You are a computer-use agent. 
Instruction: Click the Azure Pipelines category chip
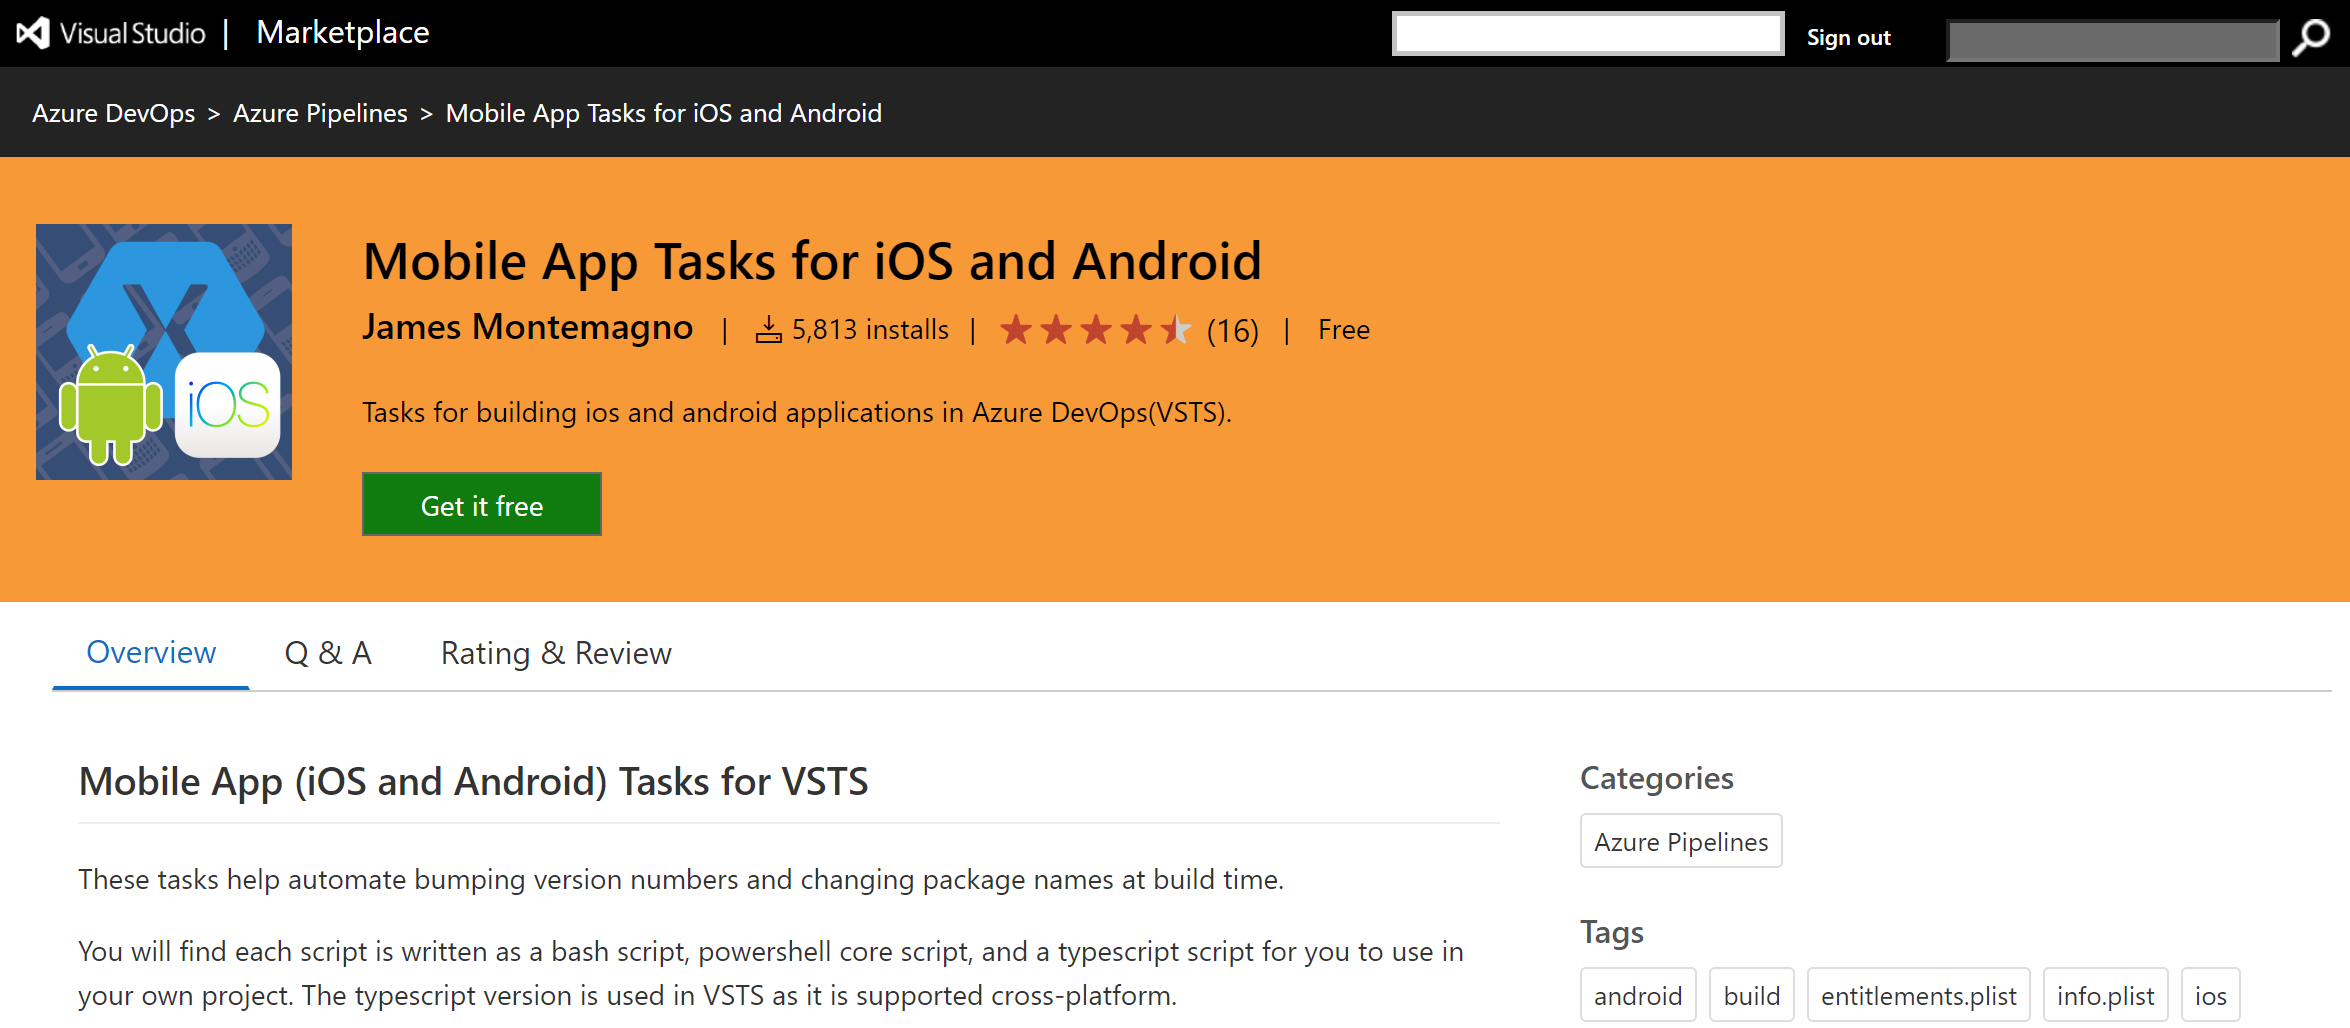(x=1681, y=841)
